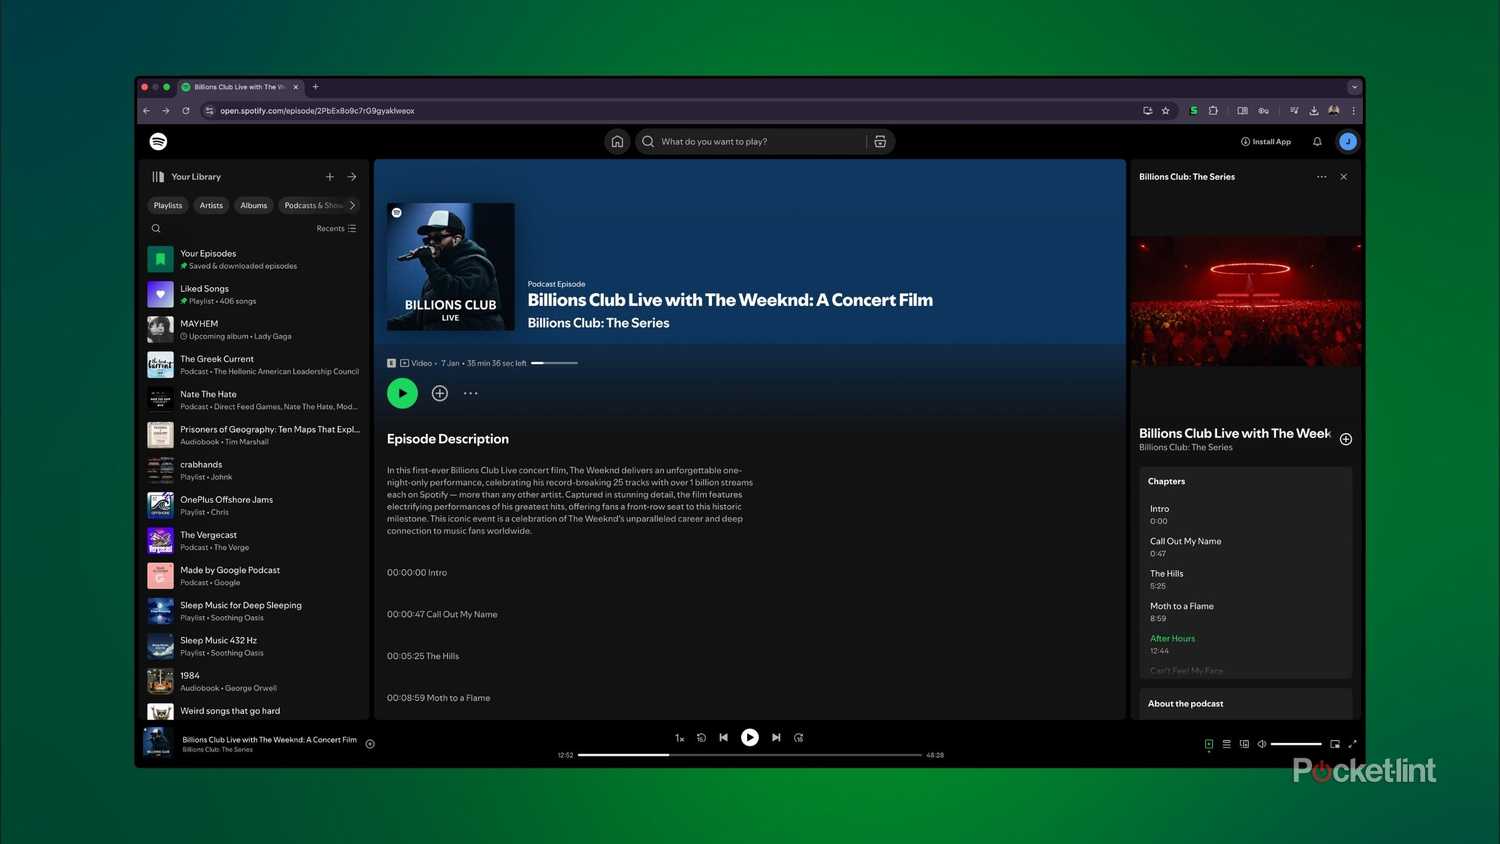Jump to Intro chapter
1500x844 pixels.
click(x=1245, y=514)
